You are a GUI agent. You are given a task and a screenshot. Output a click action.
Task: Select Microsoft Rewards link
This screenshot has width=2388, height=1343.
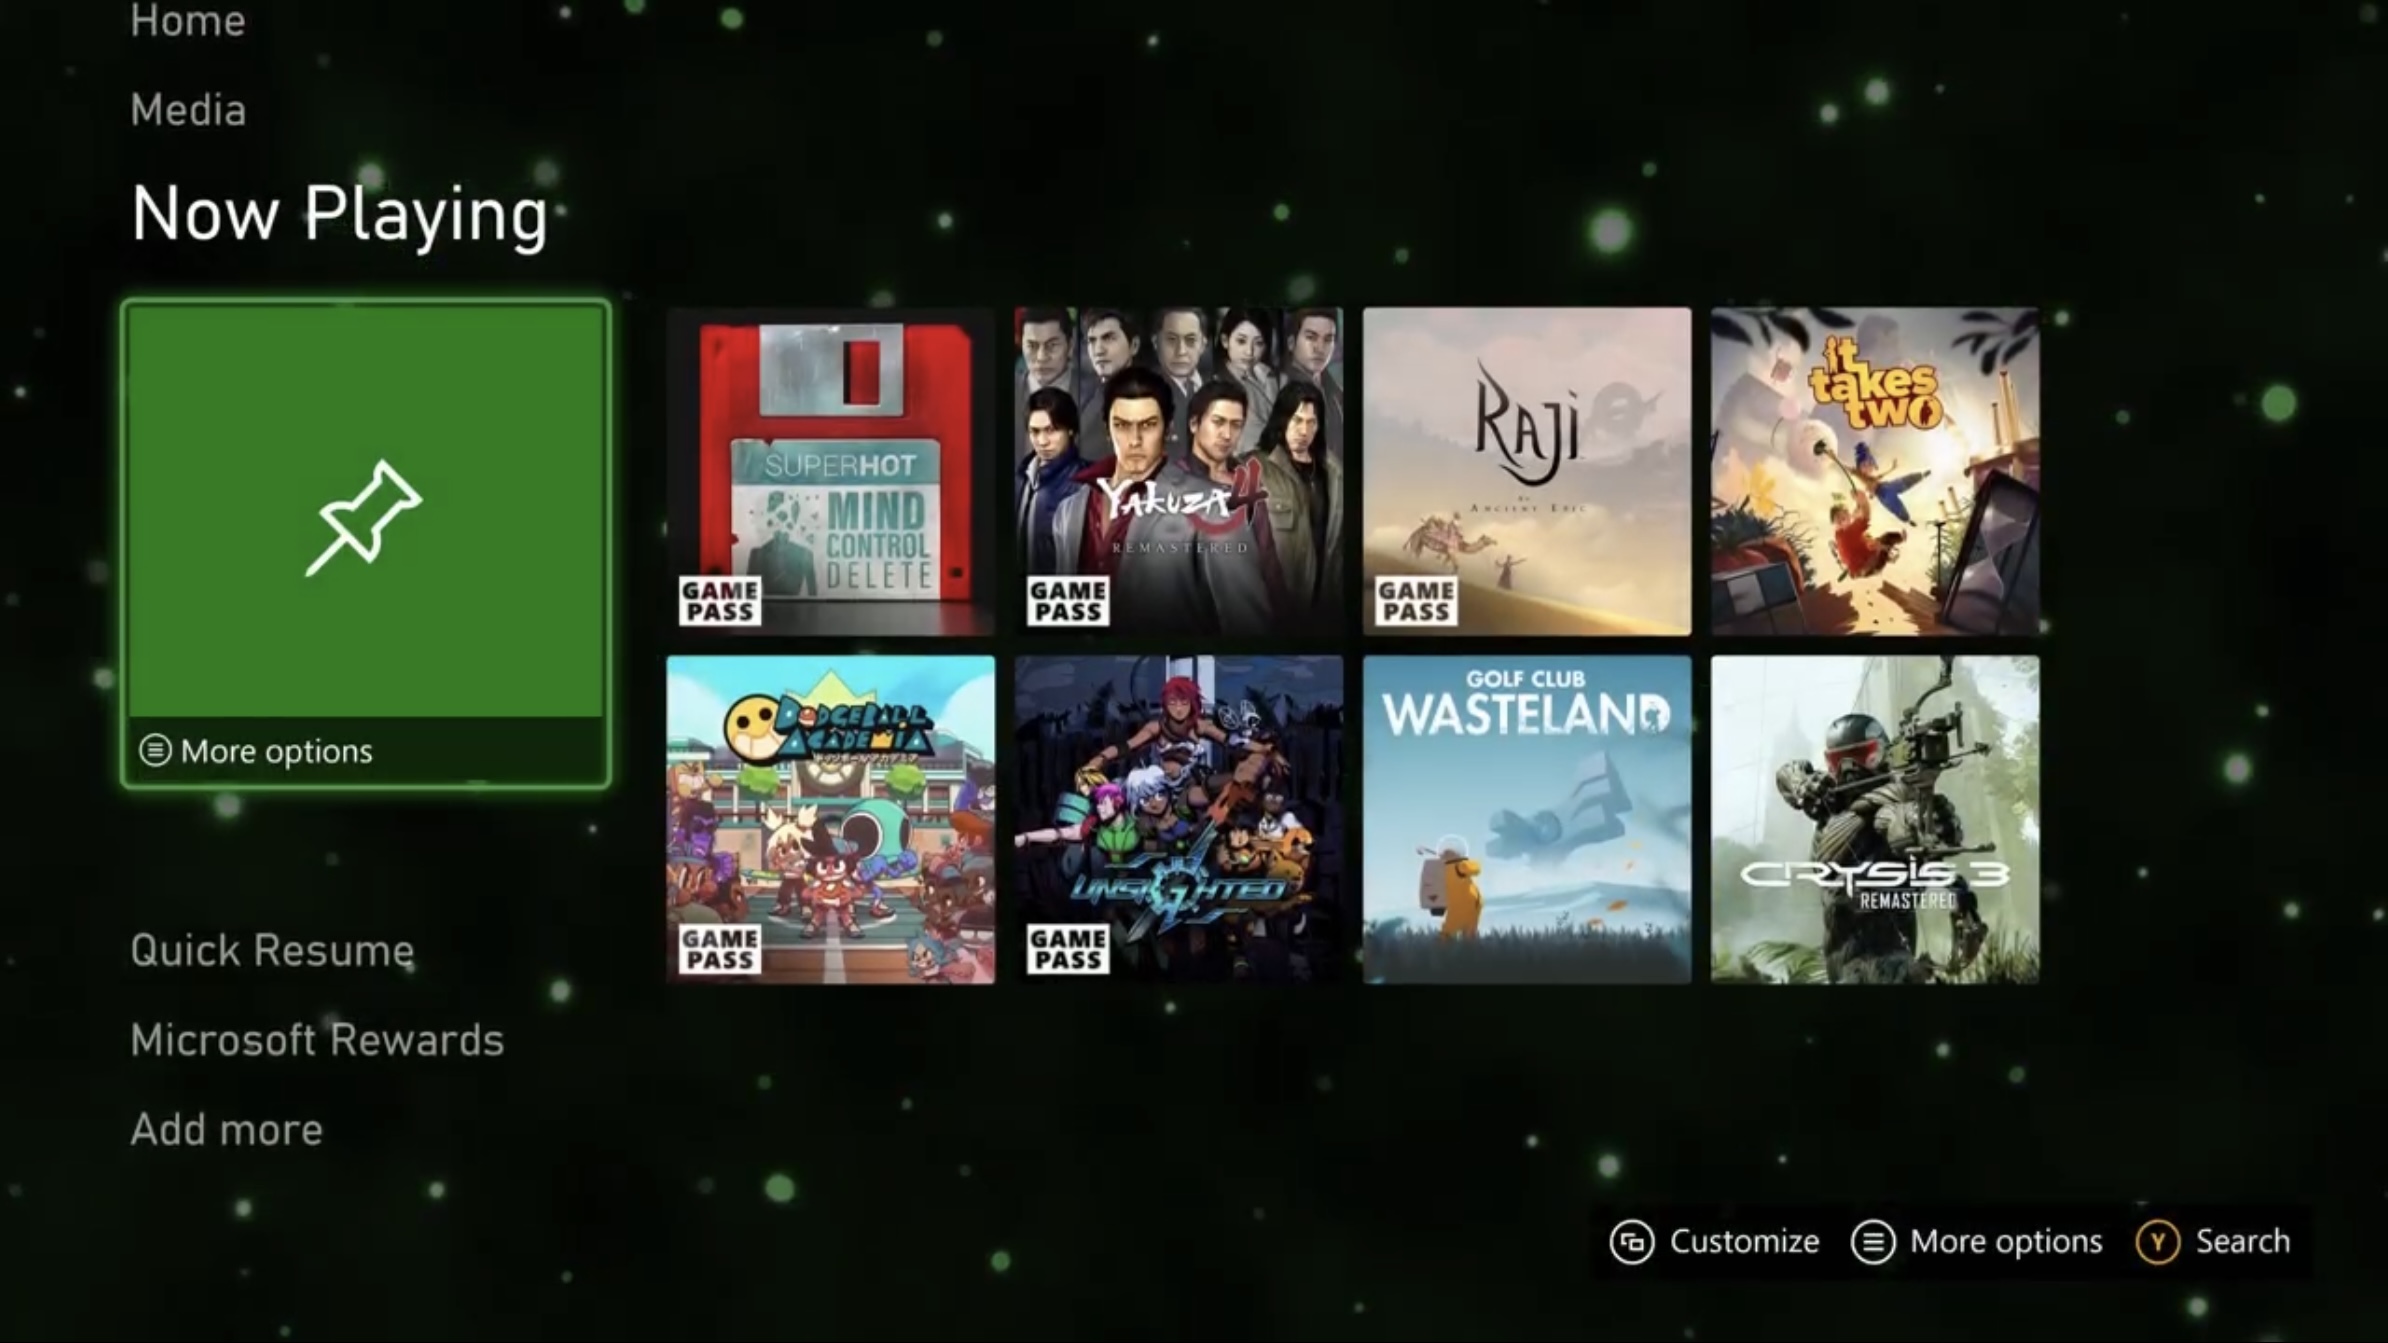pyautogui.click(x=317, y=1036)
